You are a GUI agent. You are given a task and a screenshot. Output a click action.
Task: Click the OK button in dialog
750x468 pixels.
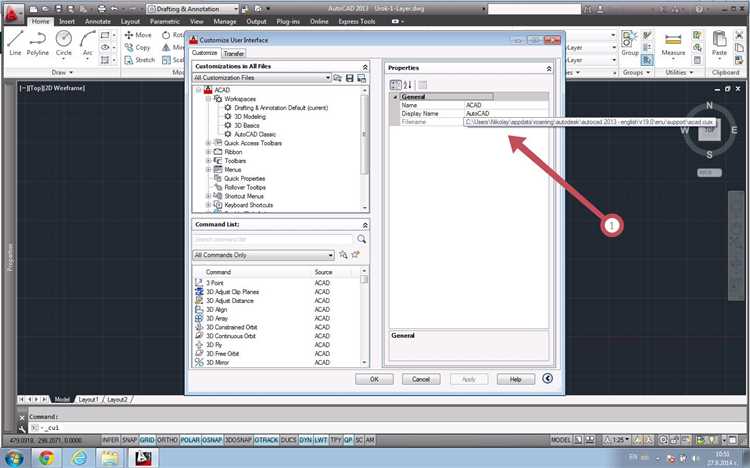(x=374, y=379)
